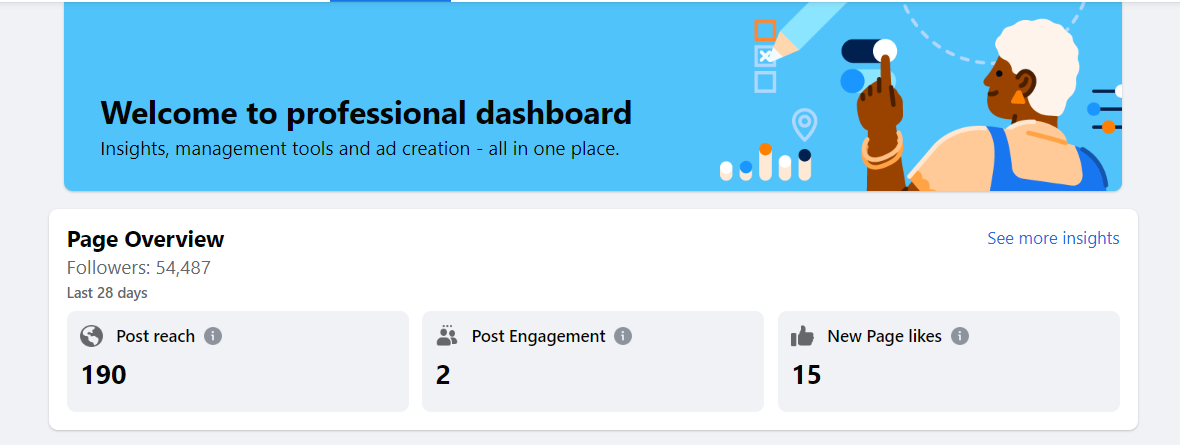Click the slider controls illustration at banner edge

pos(1106,109)
